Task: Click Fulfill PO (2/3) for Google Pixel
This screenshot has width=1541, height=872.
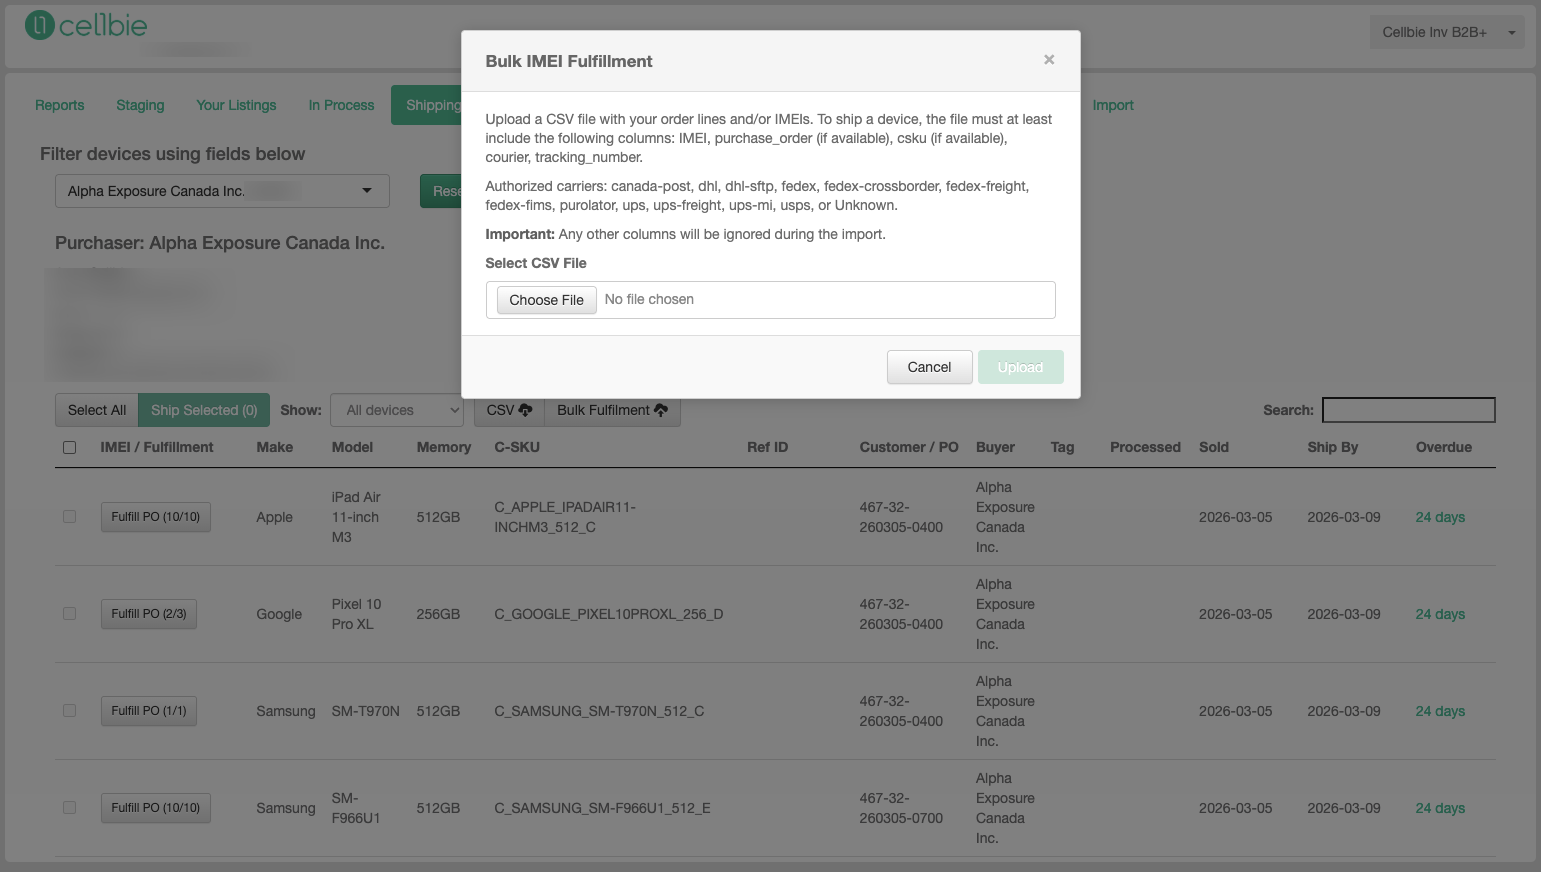Action: pyautogui.click(x=149, y=614)
